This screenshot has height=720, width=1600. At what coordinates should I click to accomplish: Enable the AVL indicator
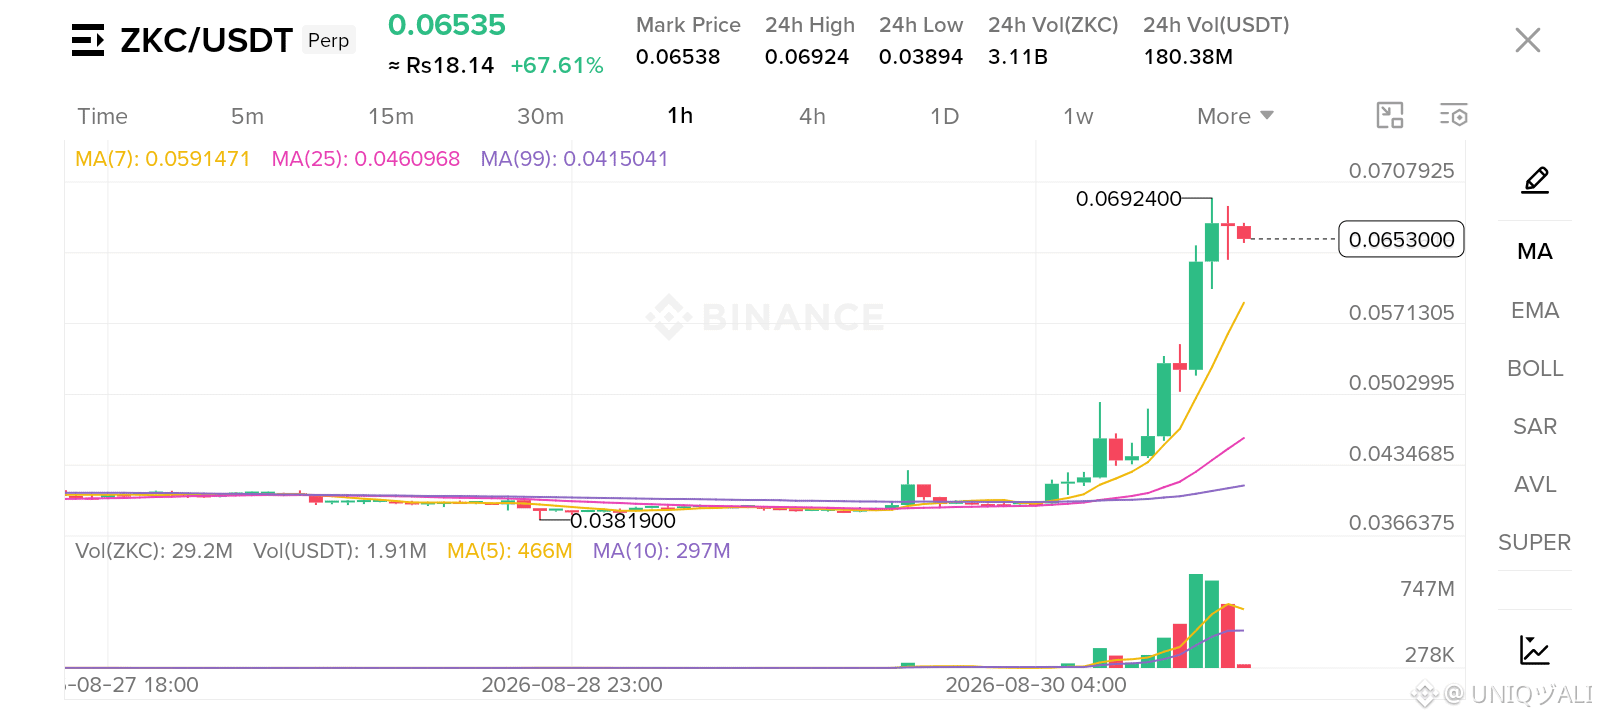(1535, 484)
